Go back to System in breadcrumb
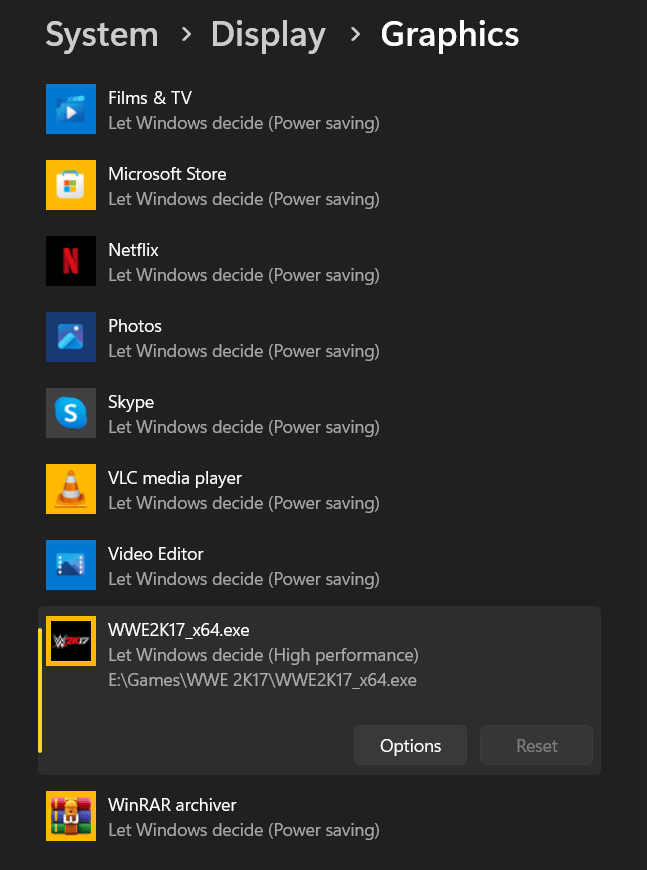647x870 pixels. coord(102,35)
